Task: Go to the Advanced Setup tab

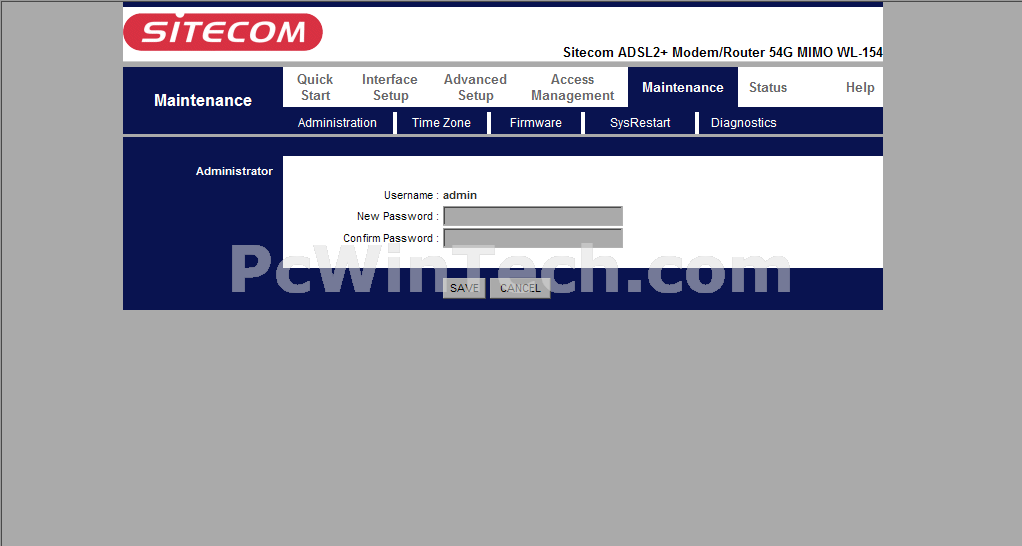Action: pyautogui.click(x=475, y=87)
